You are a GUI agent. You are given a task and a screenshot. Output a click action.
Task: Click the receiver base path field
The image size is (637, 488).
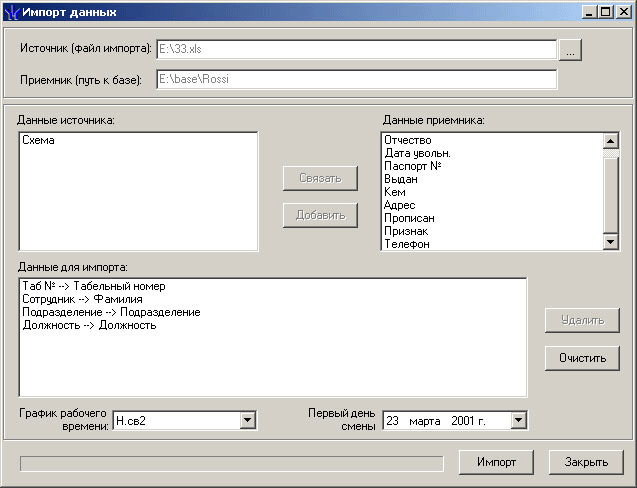point(356,79)
